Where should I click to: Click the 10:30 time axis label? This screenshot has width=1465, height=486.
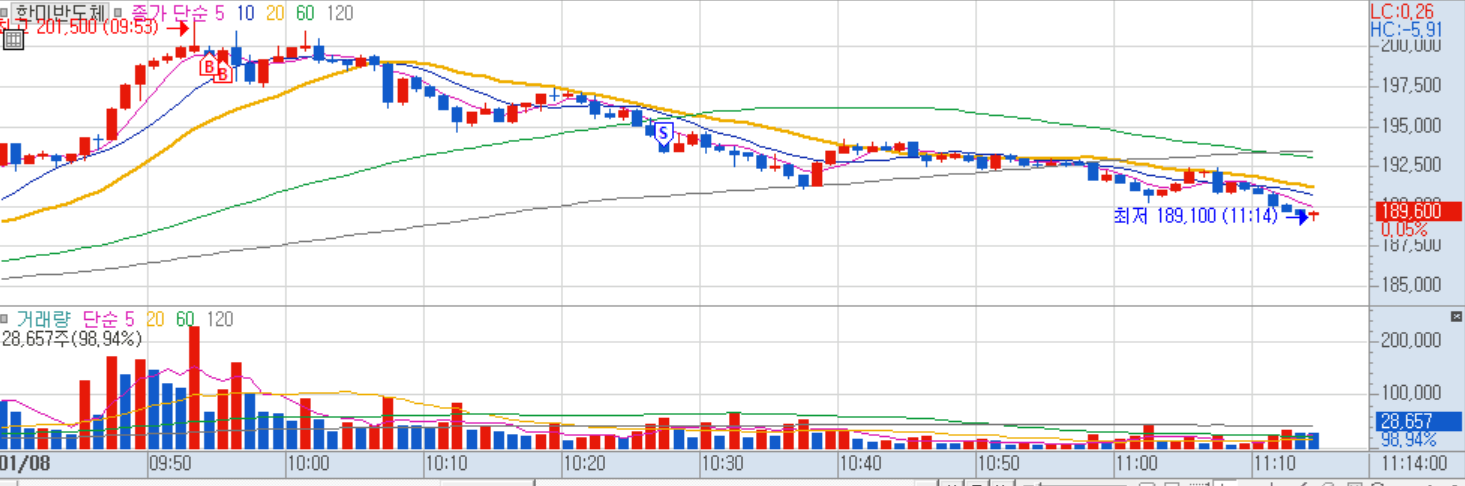coord(722,463)
